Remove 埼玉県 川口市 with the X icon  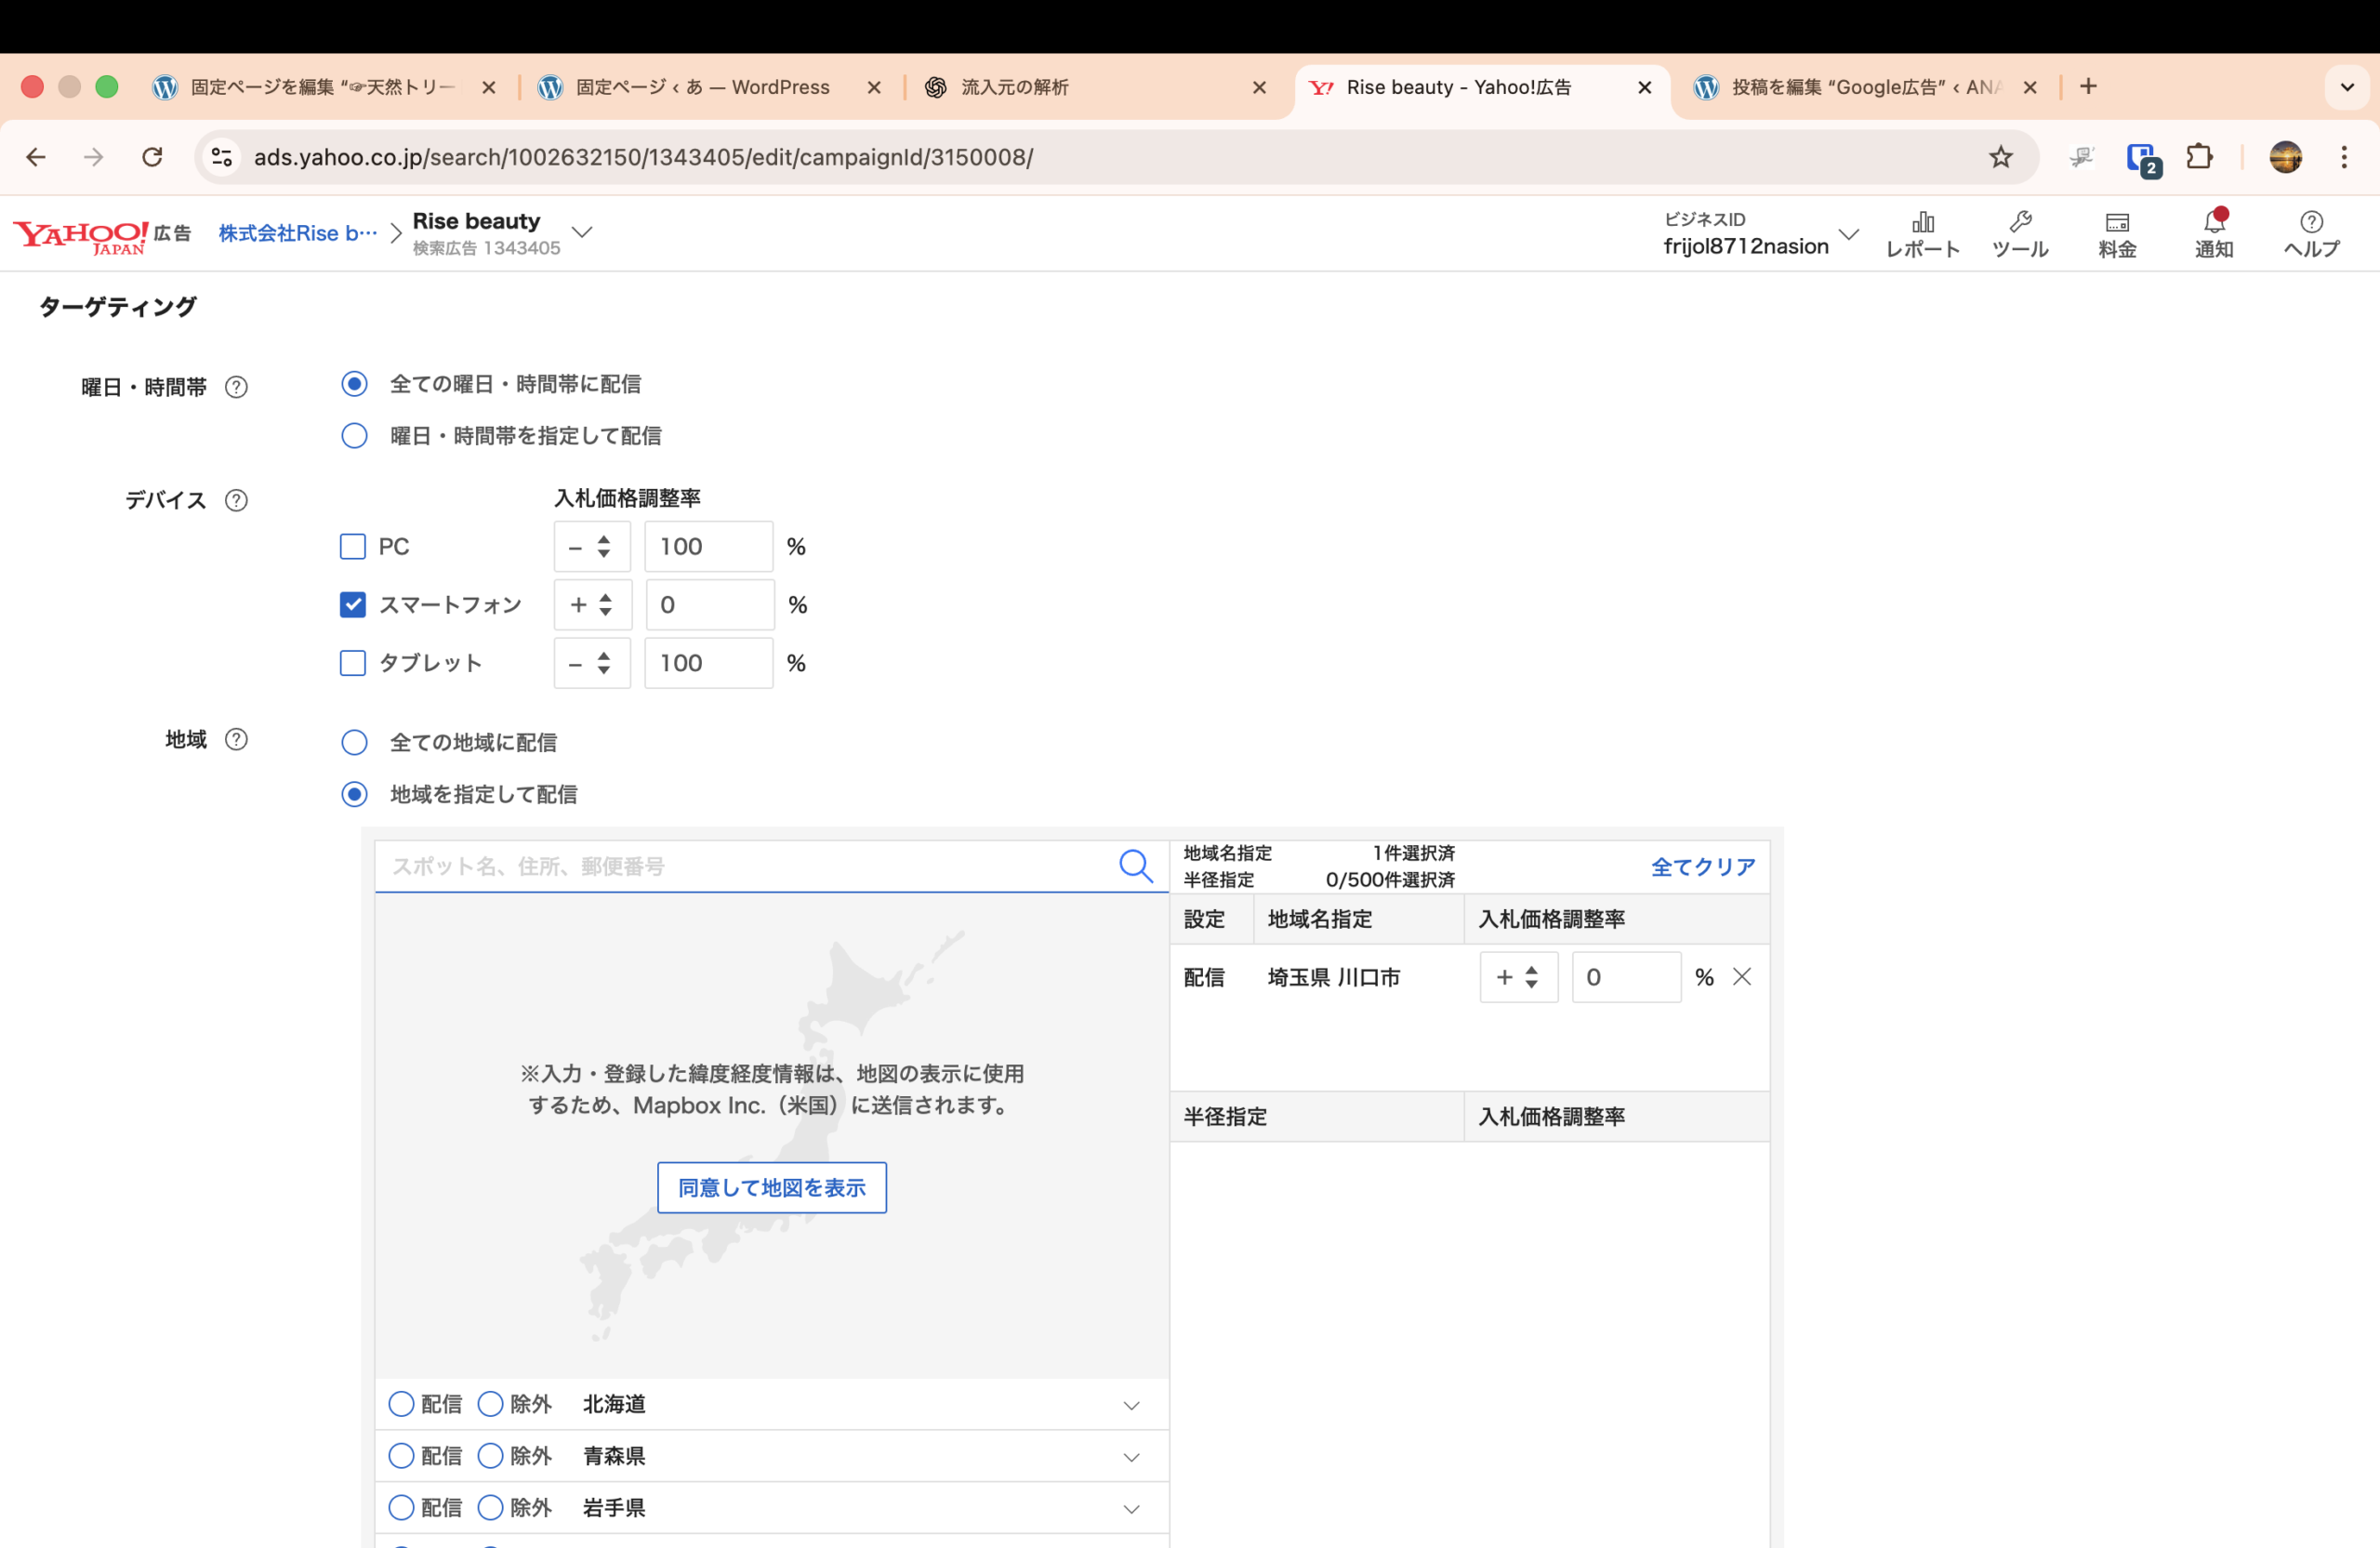(1741, 977)
